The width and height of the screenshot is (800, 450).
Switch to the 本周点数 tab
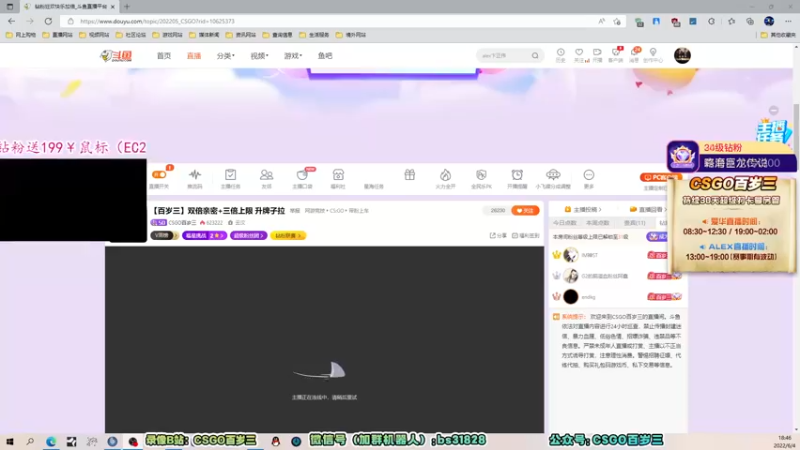click(597, 223)
